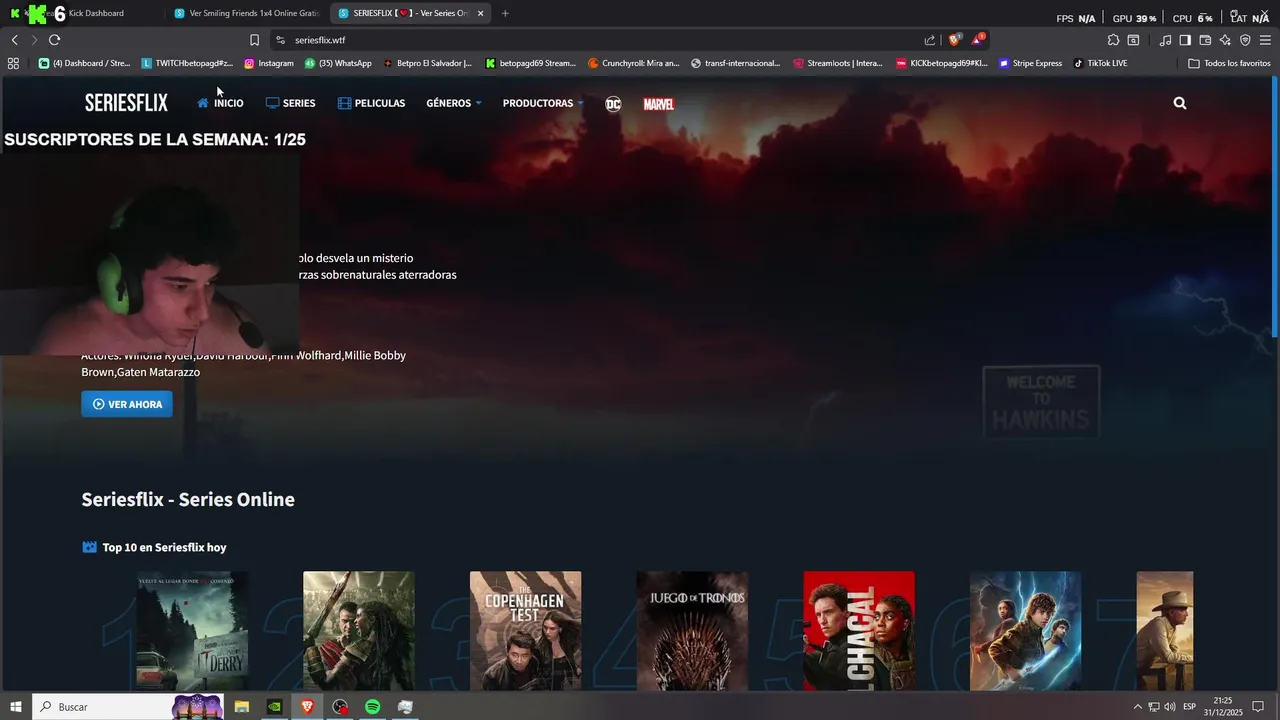Open the Windows Start button
Screen dimensions: 1280x720
point(15,707)
